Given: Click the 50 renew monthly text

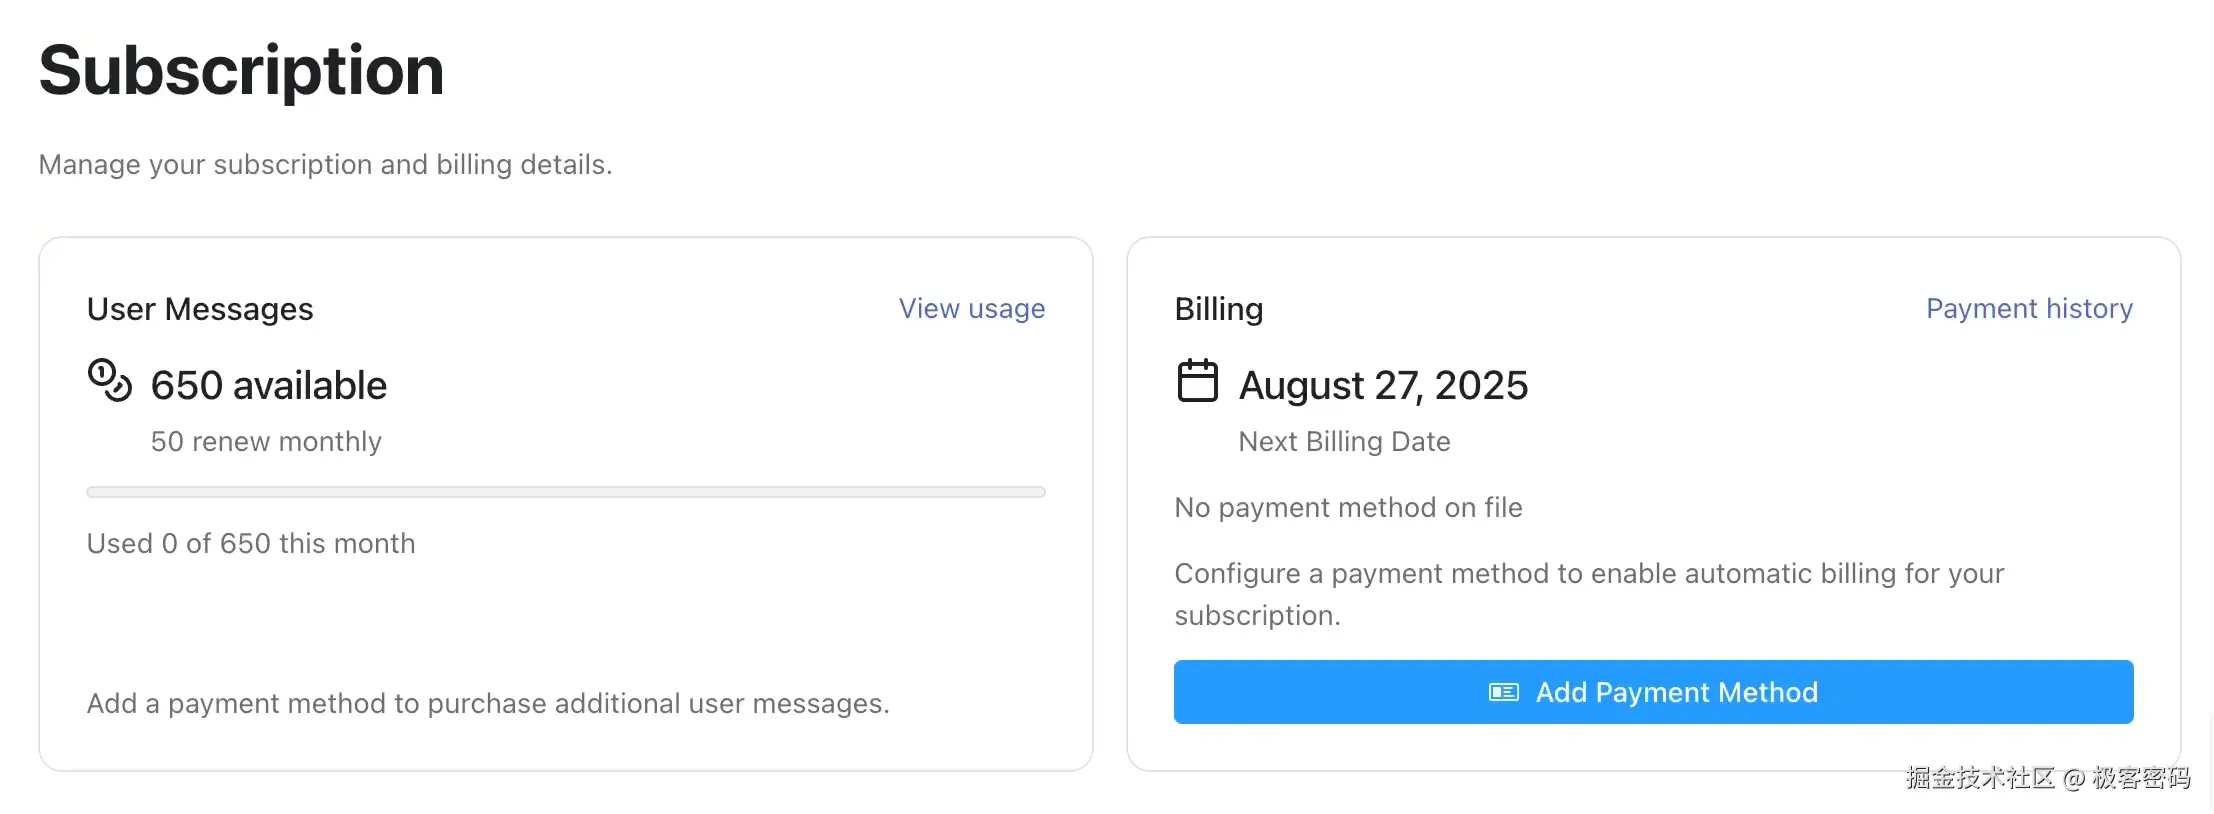Looking at the screenshot, I should [266, 442].
